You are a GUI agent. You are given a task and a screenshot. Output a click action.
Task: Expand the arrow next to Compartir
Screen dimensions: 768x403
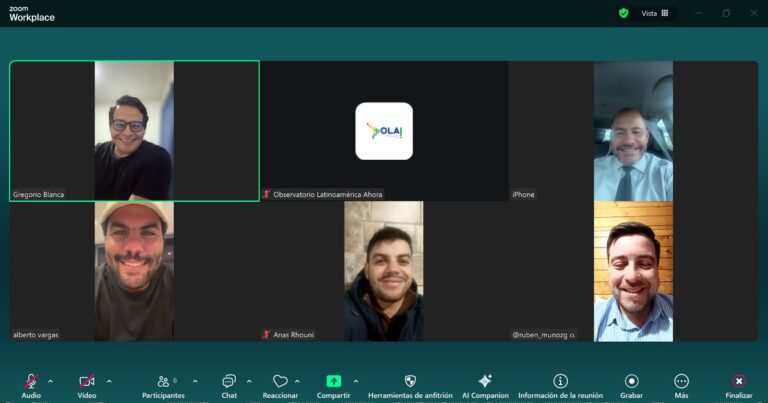coord(356,381)
